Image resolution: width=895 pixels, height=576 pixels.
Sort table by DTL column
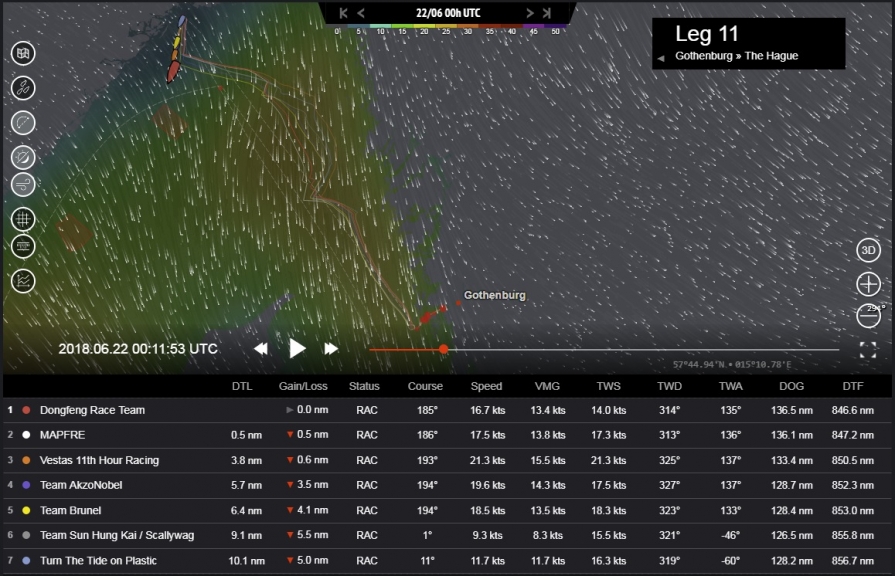(x=242, y=386)
